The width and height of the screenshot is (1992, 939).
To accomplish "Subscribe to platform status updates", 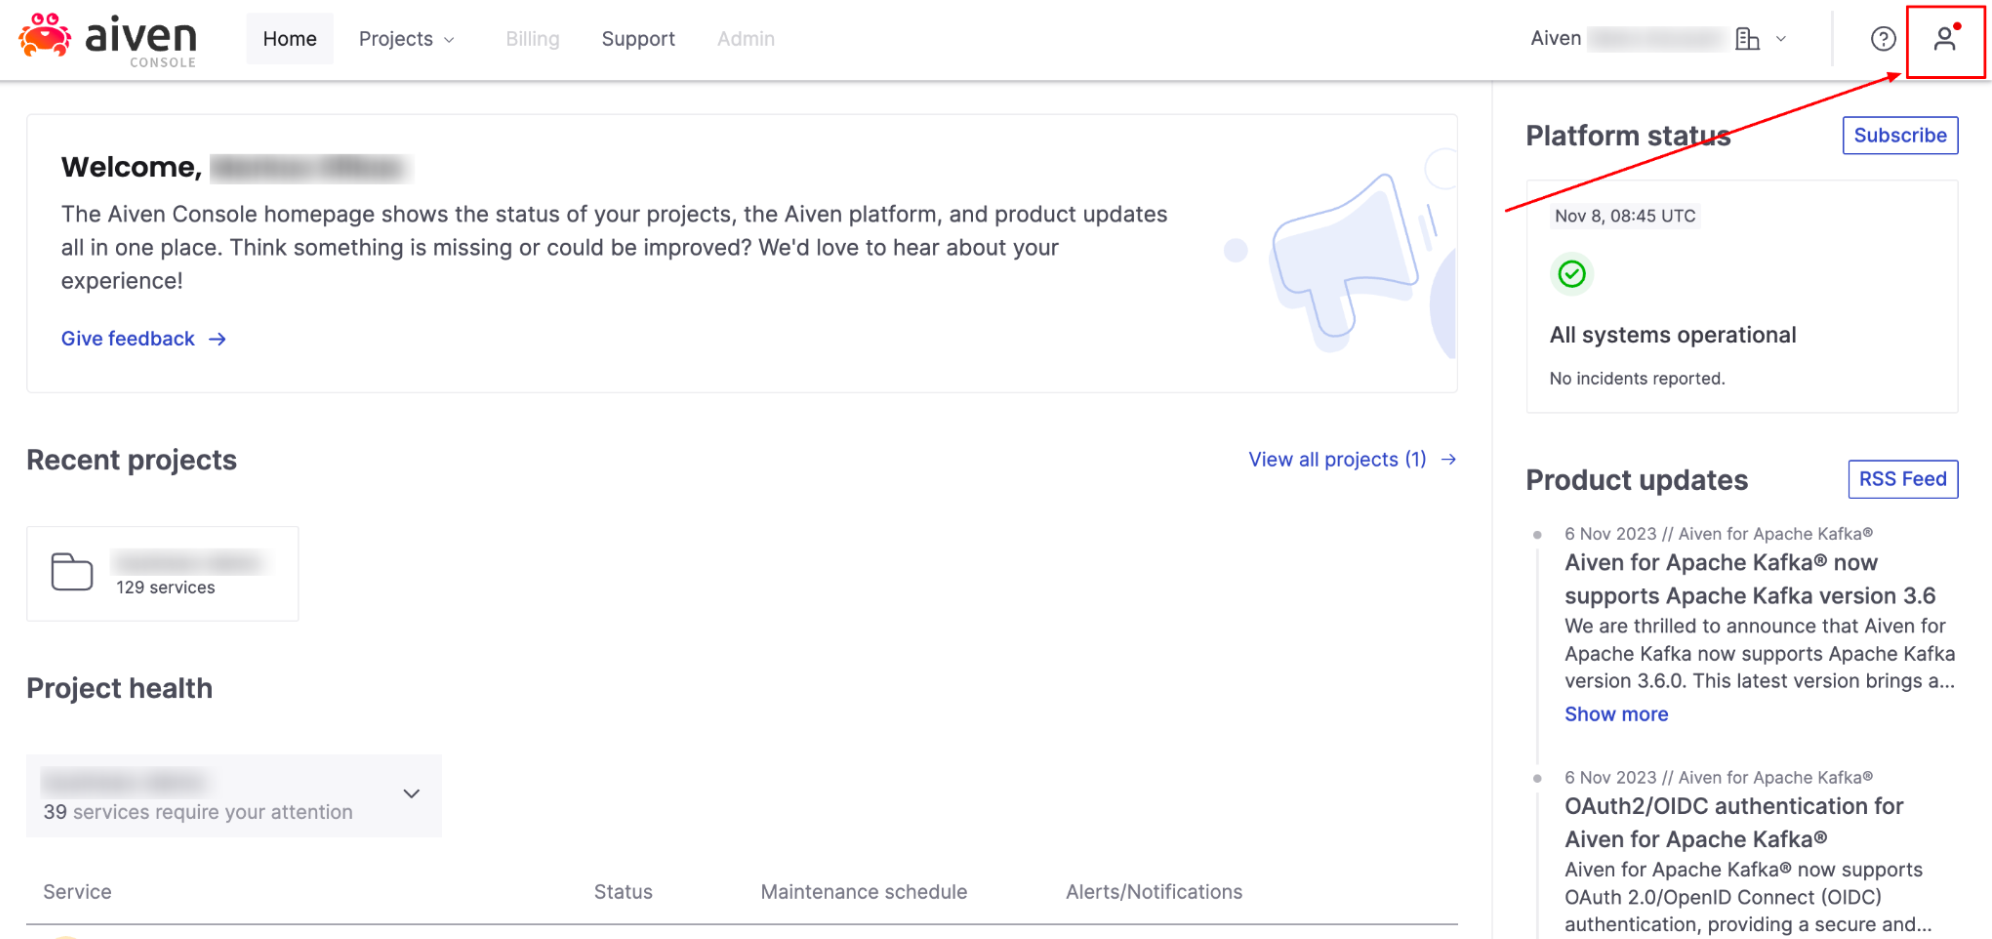I will [1899, 135].
